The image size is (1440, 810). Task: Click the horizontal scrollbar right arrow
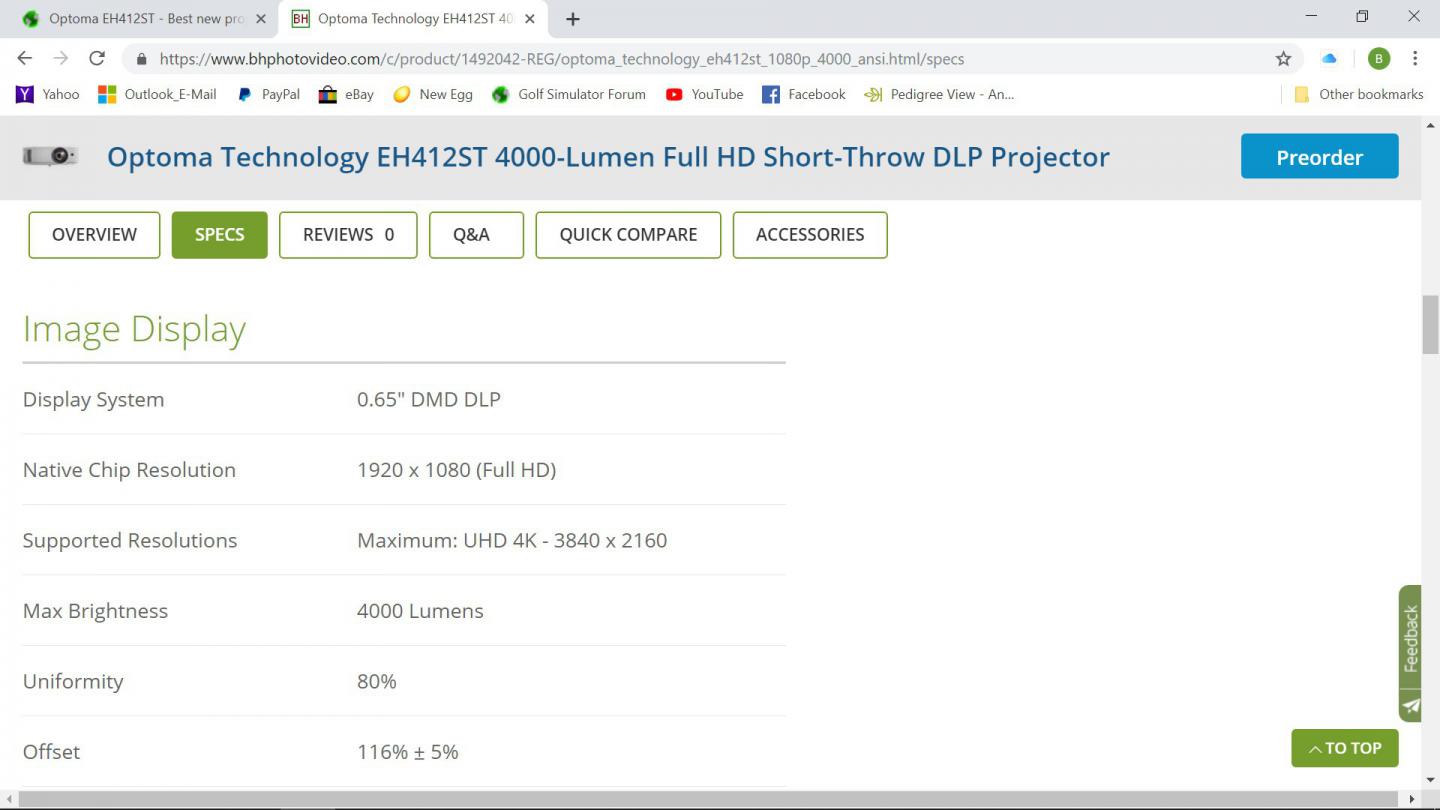(x=1412, y=800)
